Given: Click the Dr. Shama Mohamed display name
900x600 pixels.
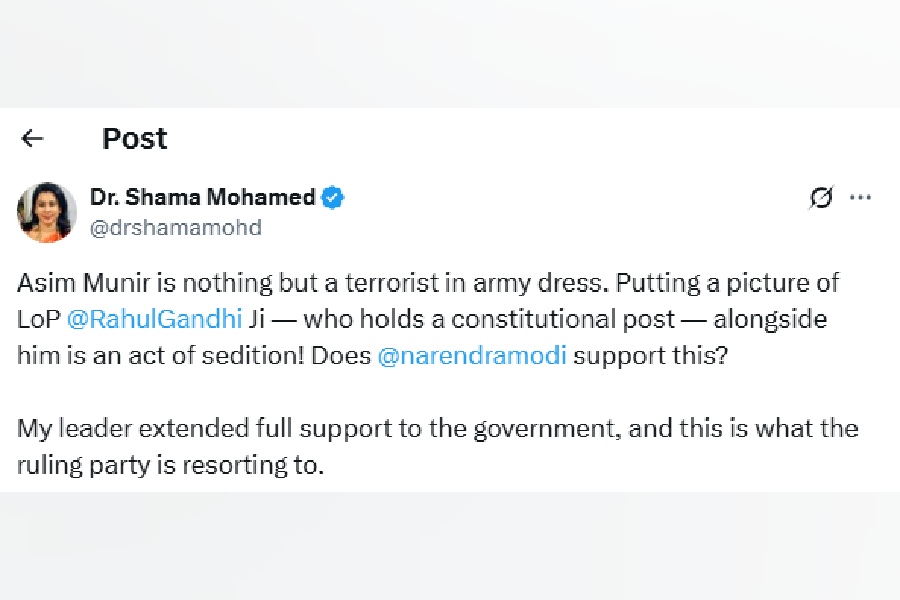Looking at the screenshot, I should coord(202,197).
